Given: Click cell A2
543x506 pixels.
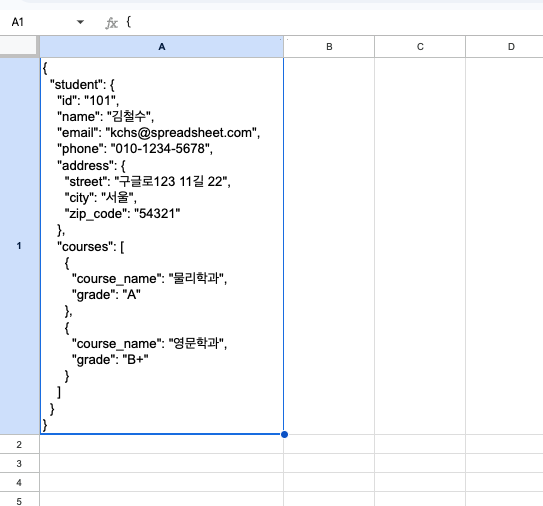Looking at the screenshot, I should coord(162,444).
